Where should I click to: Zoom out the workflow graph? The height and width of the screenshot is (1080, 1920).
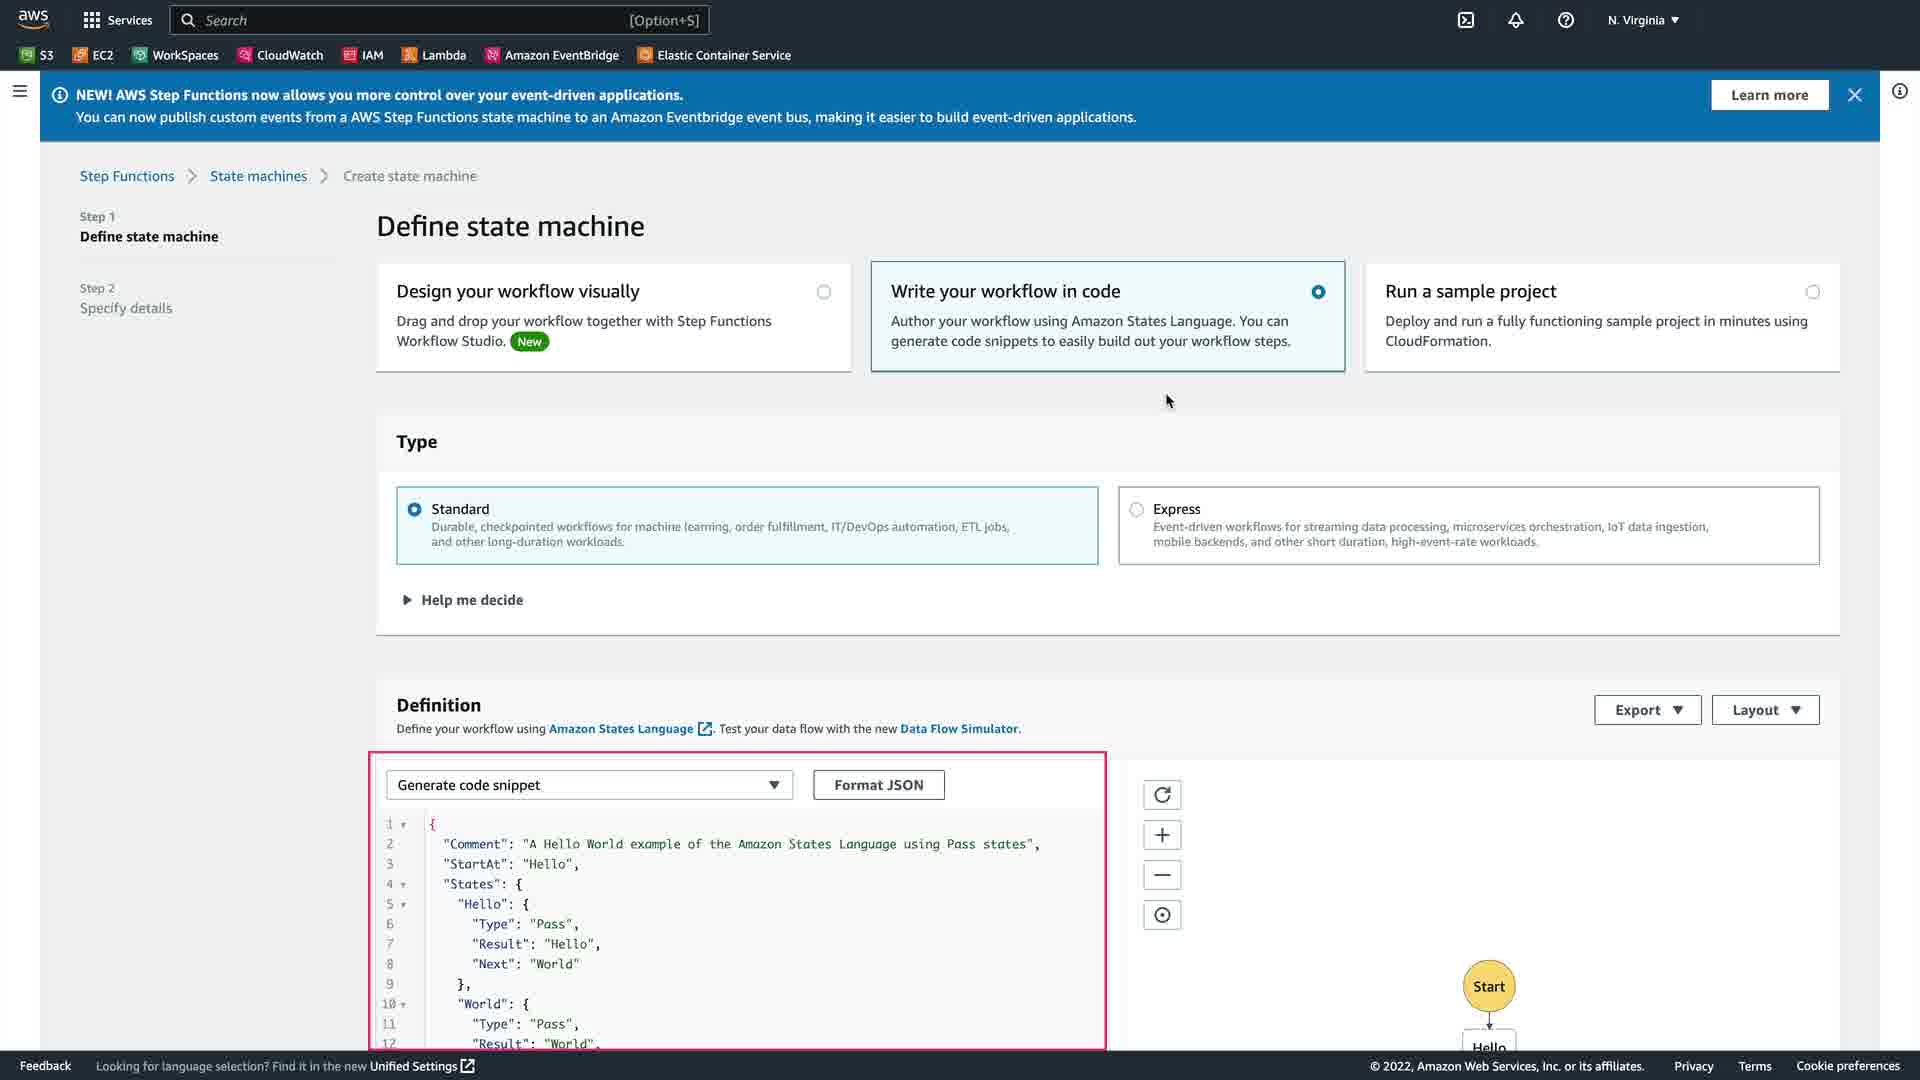[1162, 875]
